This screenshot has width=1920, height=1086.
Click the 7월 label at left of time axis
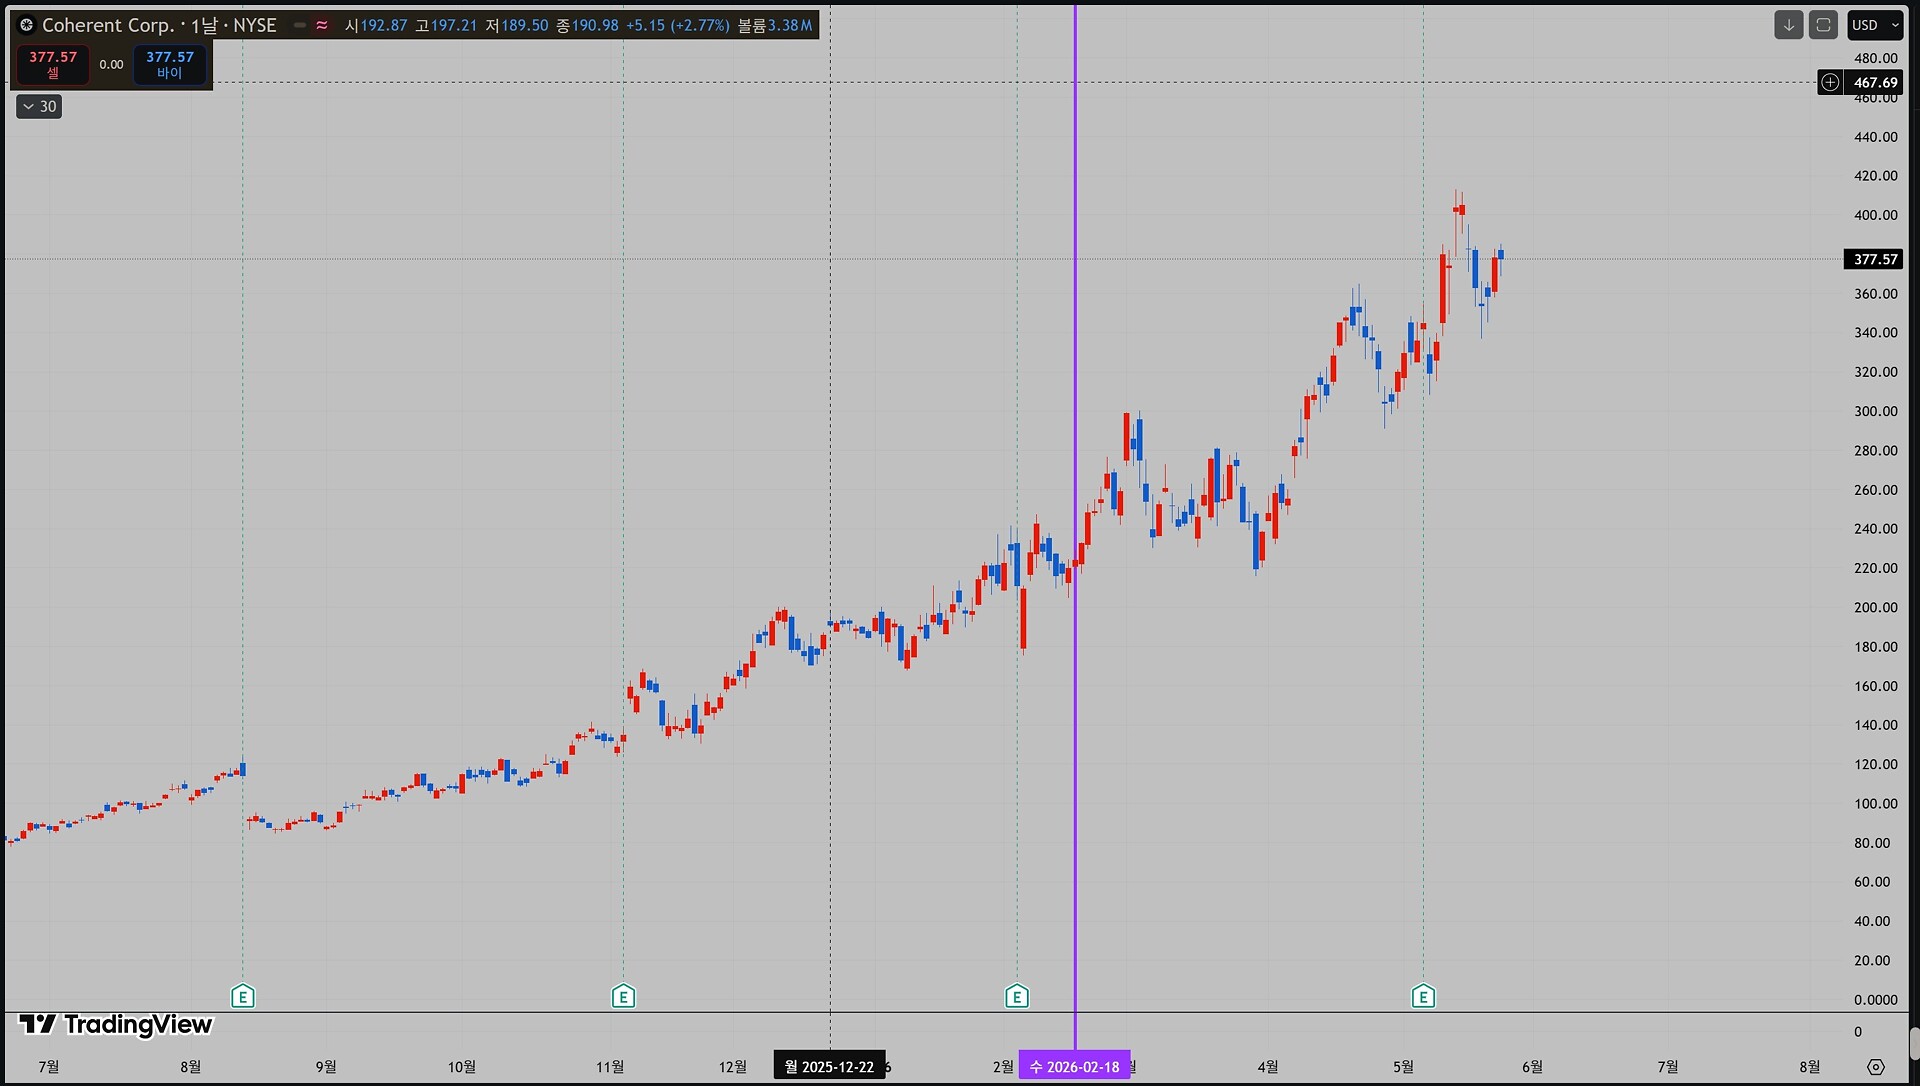[x=48, y=1067]
